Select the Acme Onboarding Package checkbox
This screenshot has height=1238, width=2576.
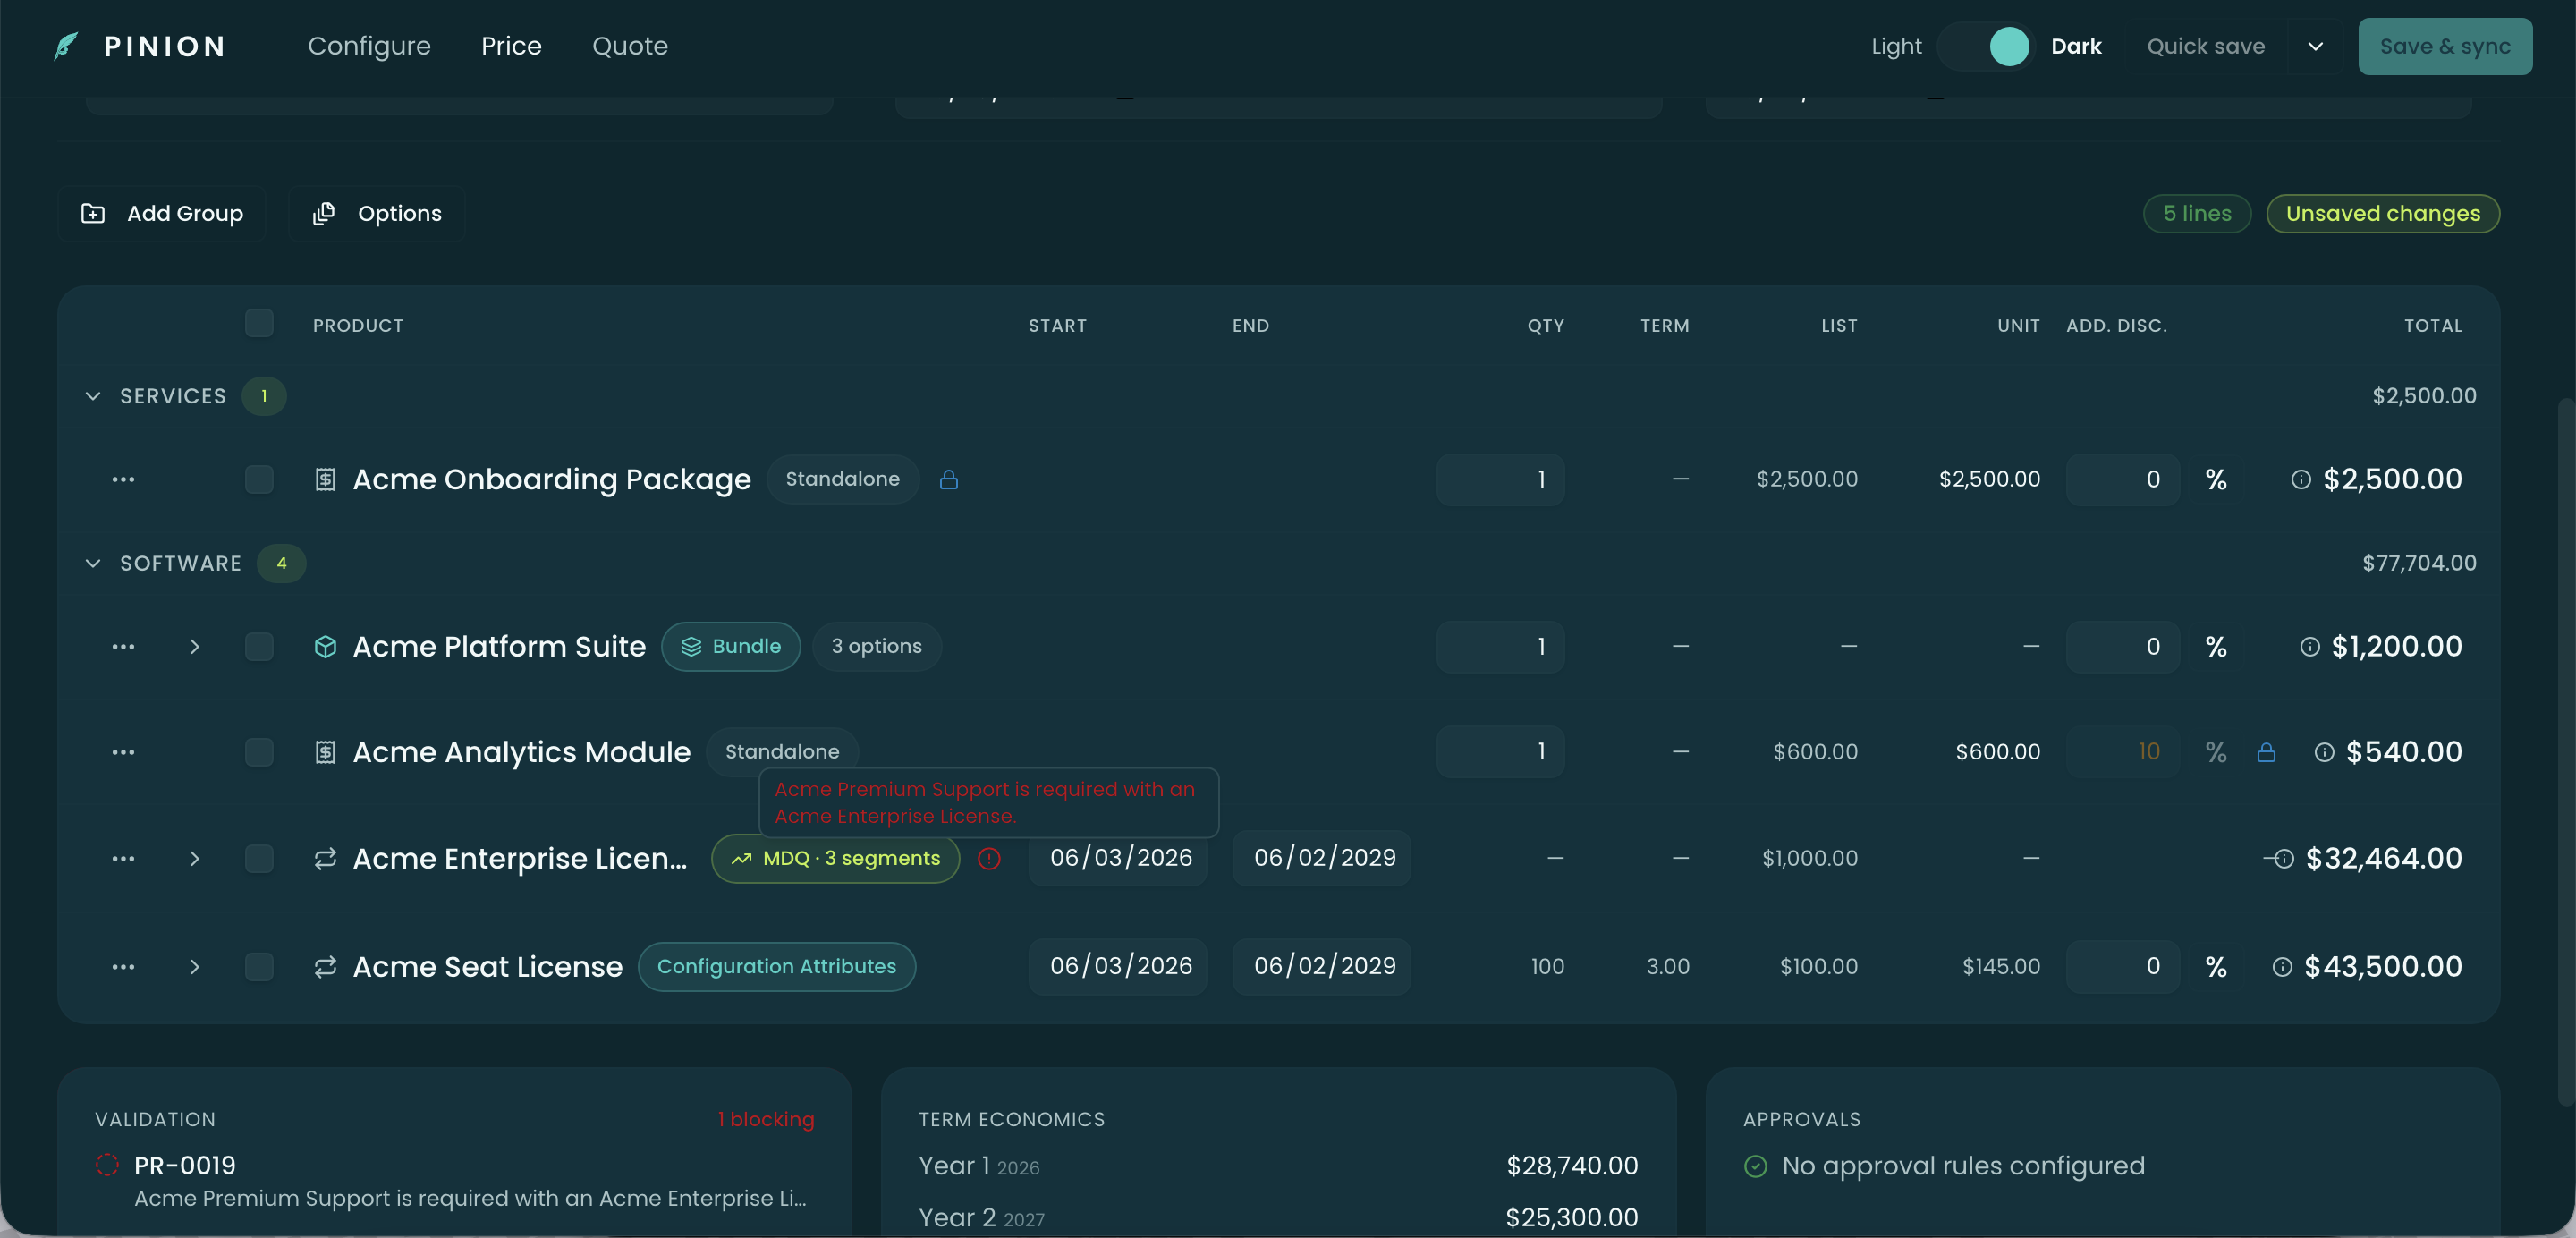pyautogui.click(x=259, y=479)
